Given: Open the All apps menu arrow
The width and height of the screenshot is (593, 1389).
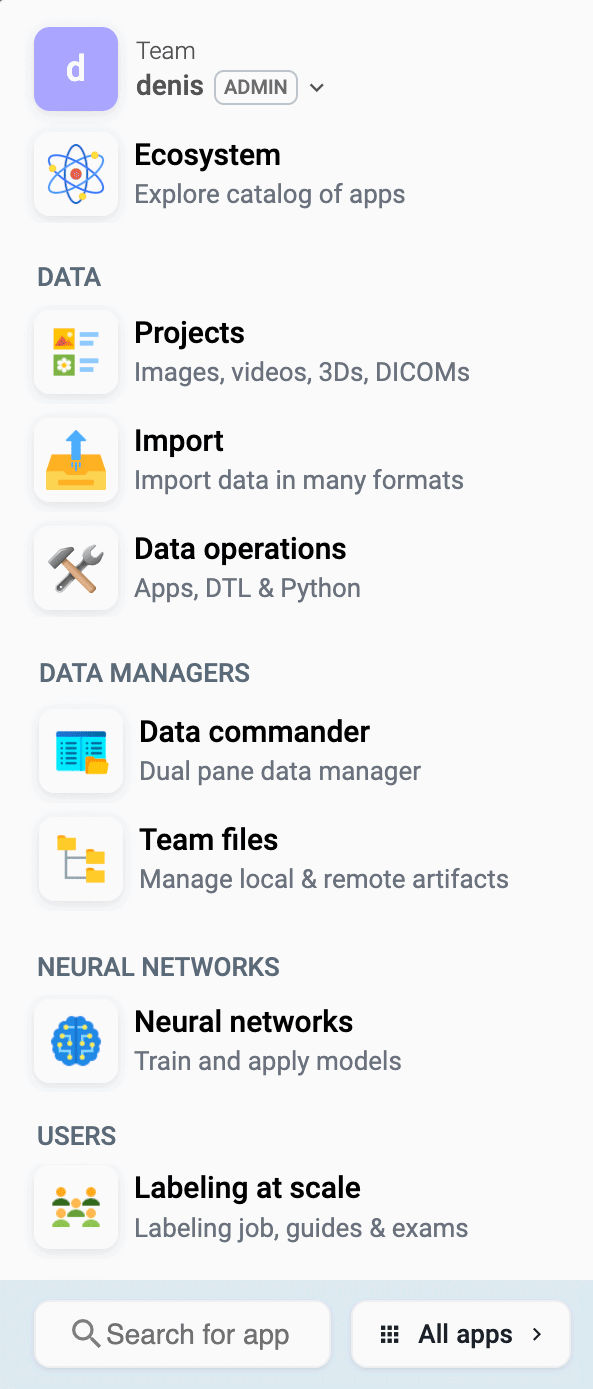Looking at the screenshot, I should point(537,1334).
